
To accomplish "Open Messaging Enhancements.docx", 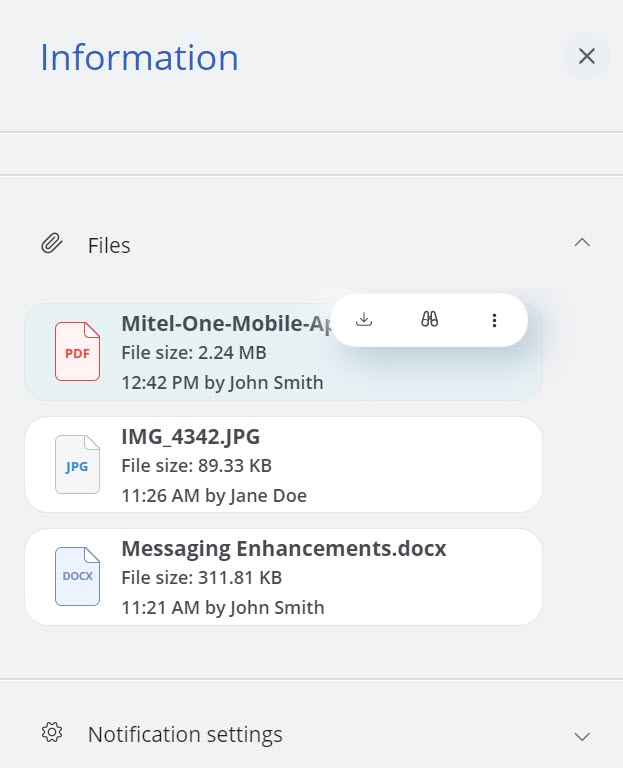I will 283,549.
